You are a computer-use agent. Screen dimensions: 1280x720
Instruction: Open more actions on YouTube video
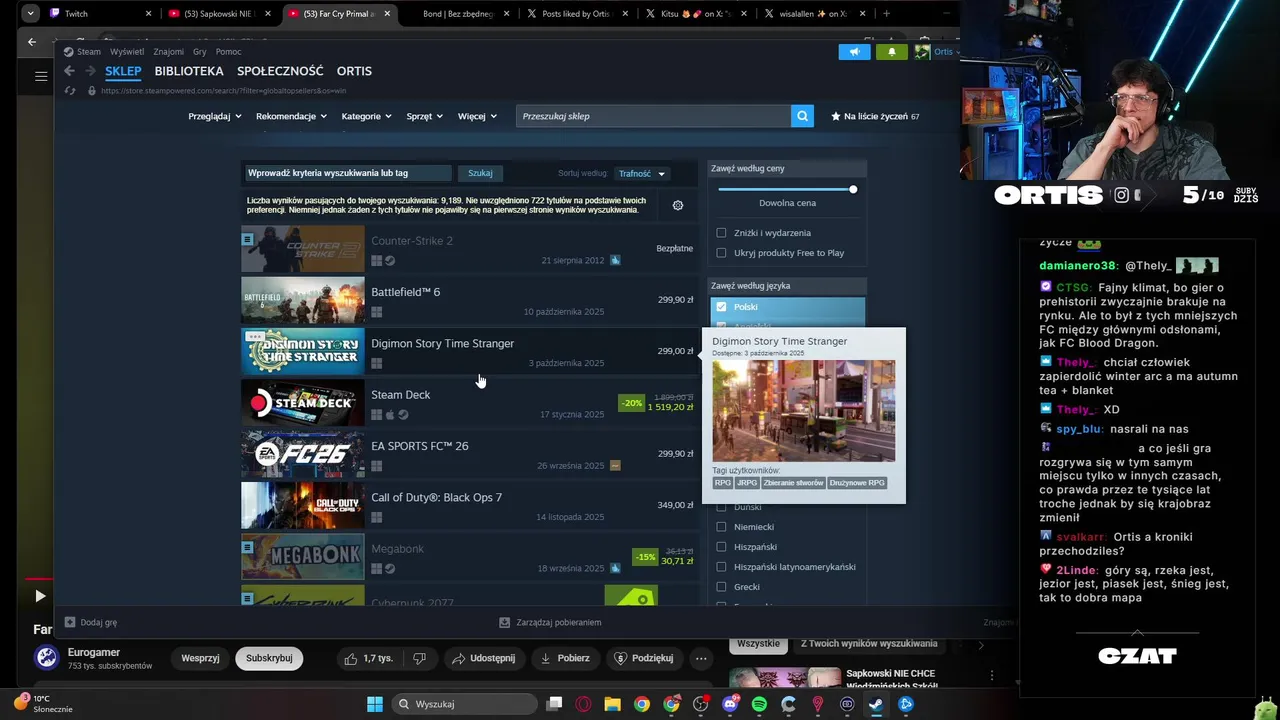[x=701, y=658]
